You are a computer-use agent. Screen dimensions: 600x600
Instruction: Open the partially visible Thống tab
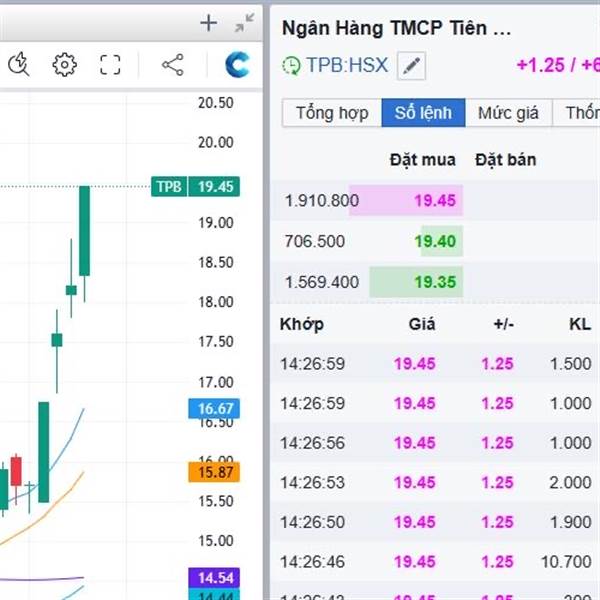coord(577,113)
